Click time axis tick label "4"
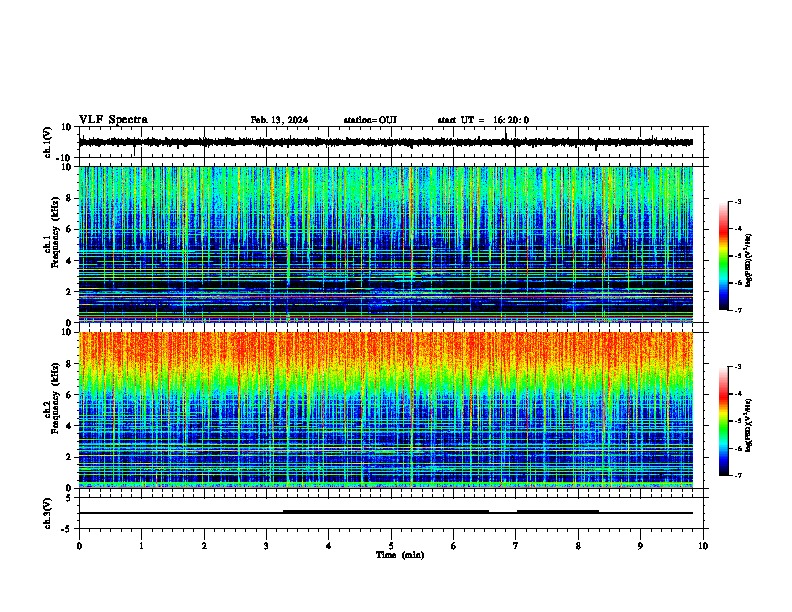This screenshot has width=792, height=612. coord(329,546)
